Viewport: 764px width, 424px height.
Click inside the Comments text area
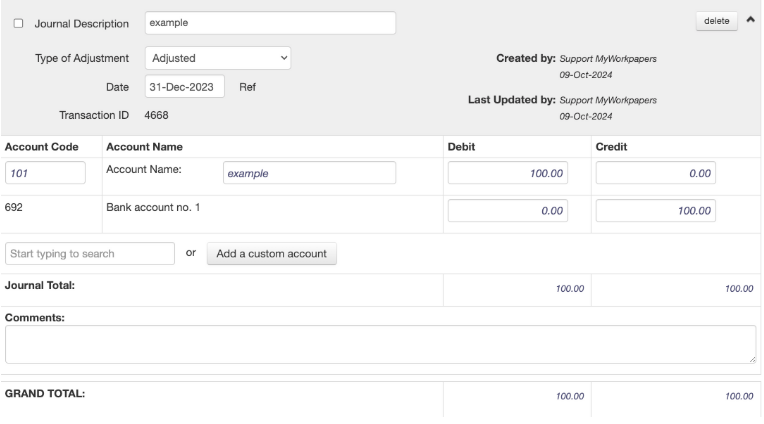tap(380, 344)
